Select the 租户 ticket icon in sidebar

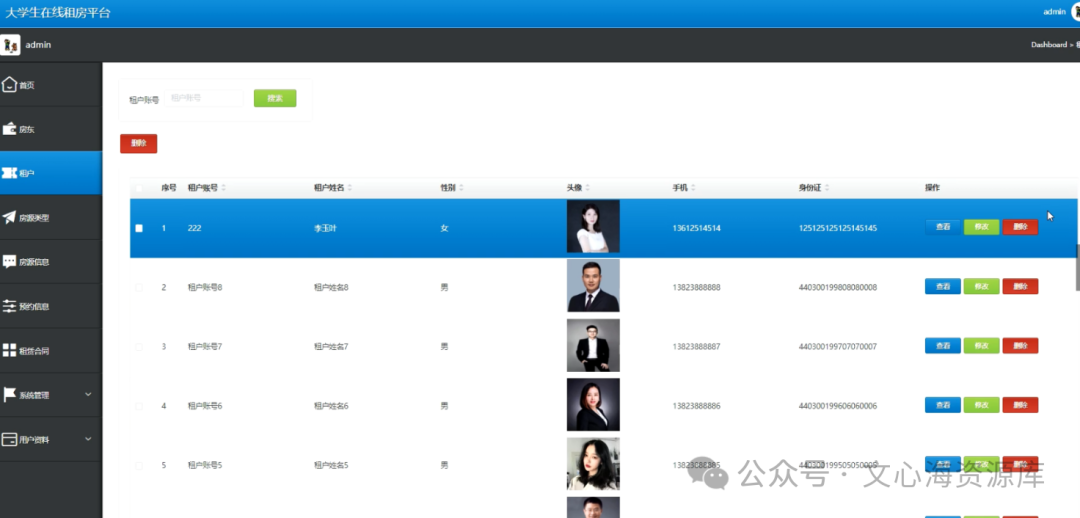(10, 173)
